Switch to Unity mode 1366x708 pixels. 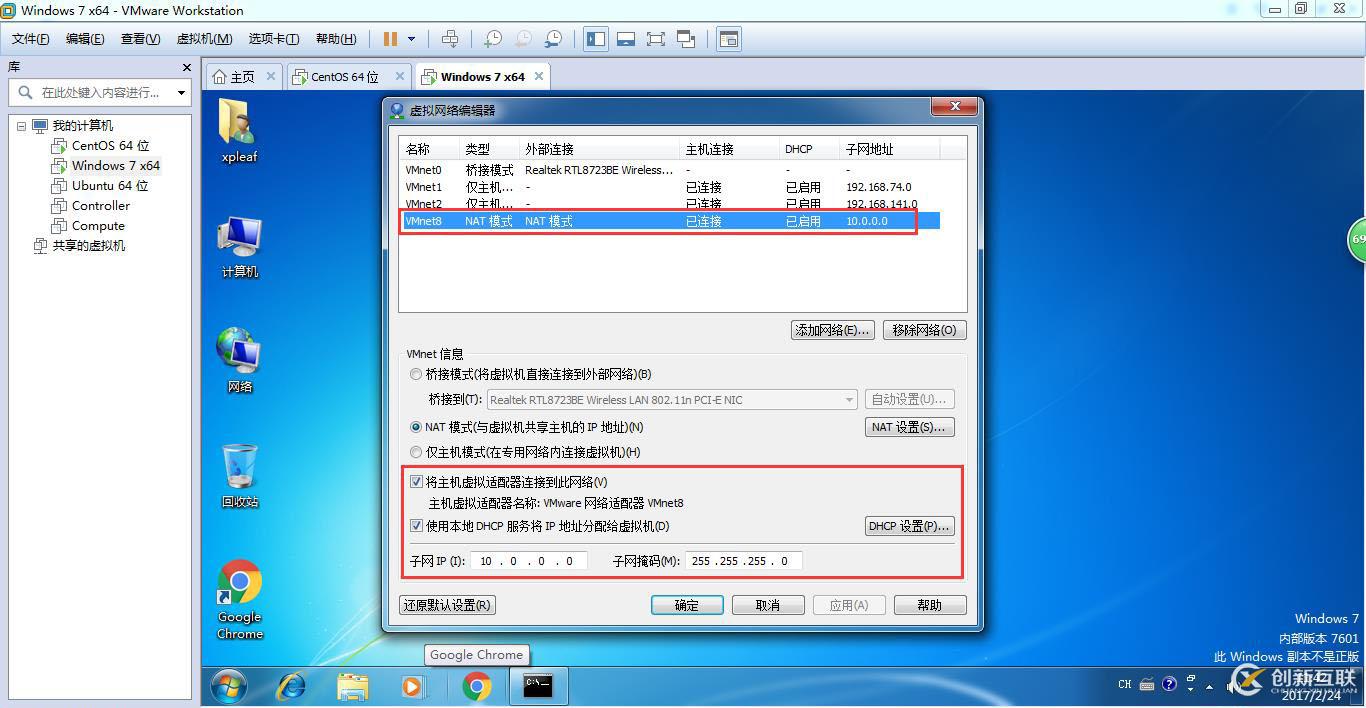pos(686,39)
